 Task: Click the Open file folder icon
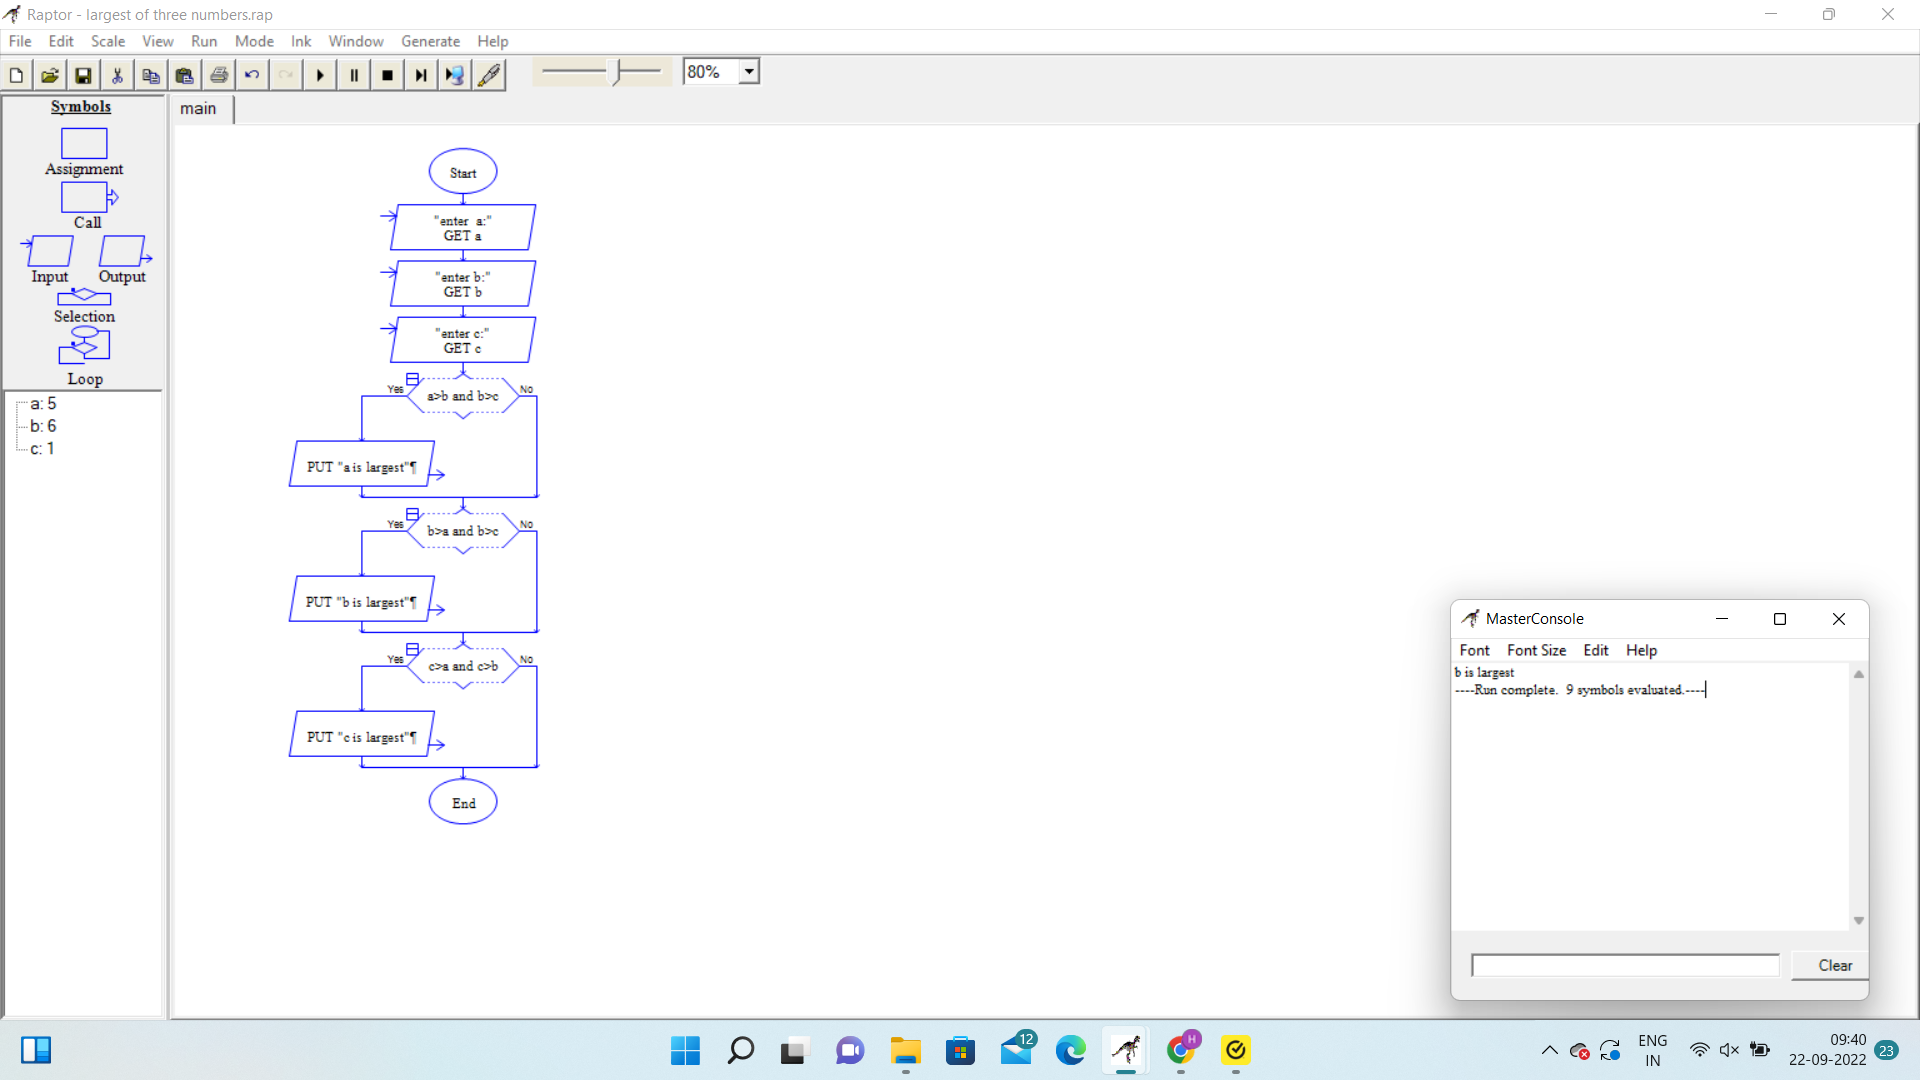click(x=49, y=75)
